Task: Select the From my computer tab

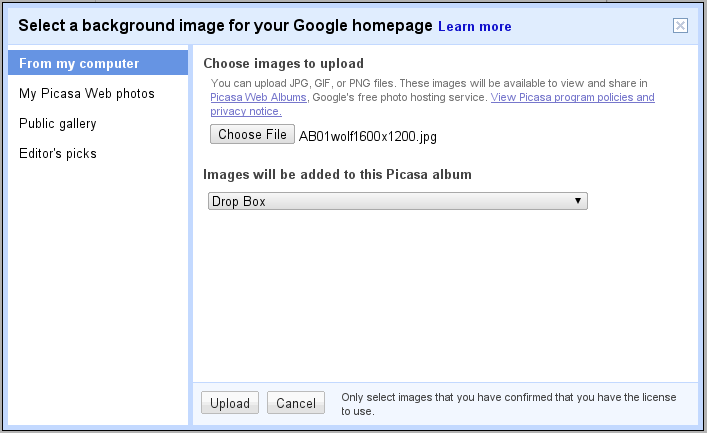Action: 98,63
